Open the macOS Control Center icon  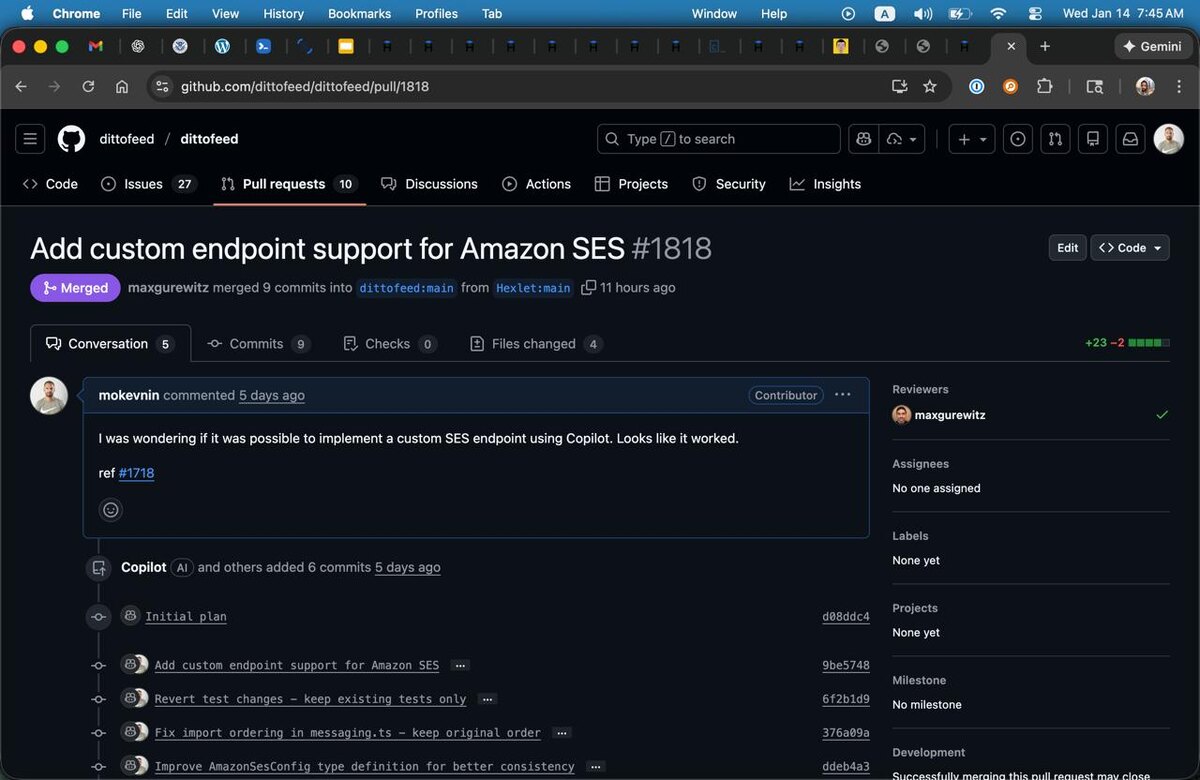point(1035,13)
